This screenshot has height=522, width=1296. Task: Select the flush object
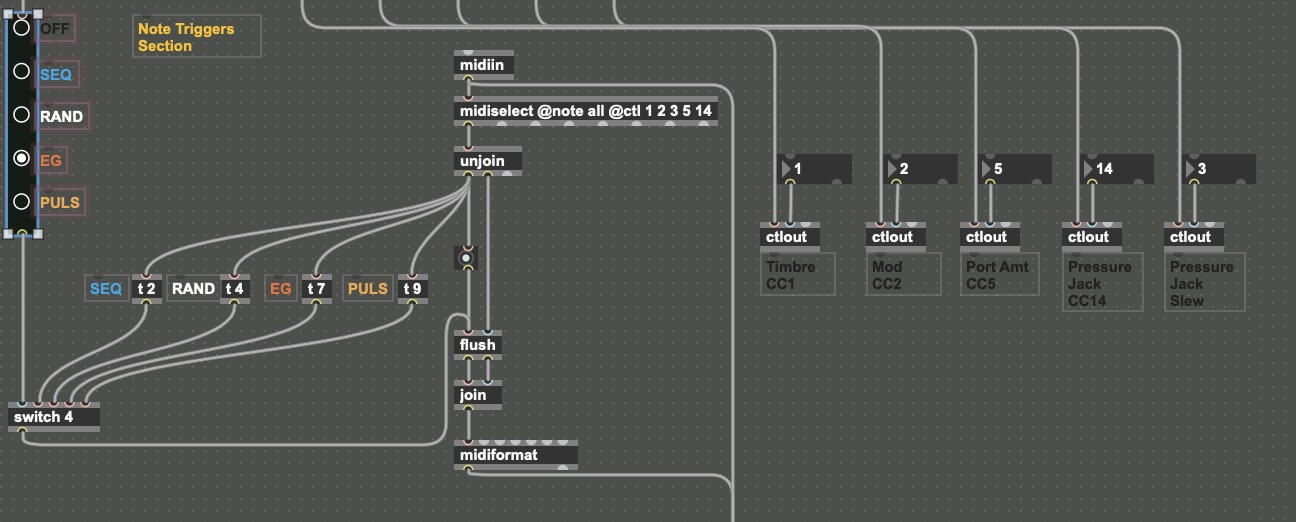(478, 345)
